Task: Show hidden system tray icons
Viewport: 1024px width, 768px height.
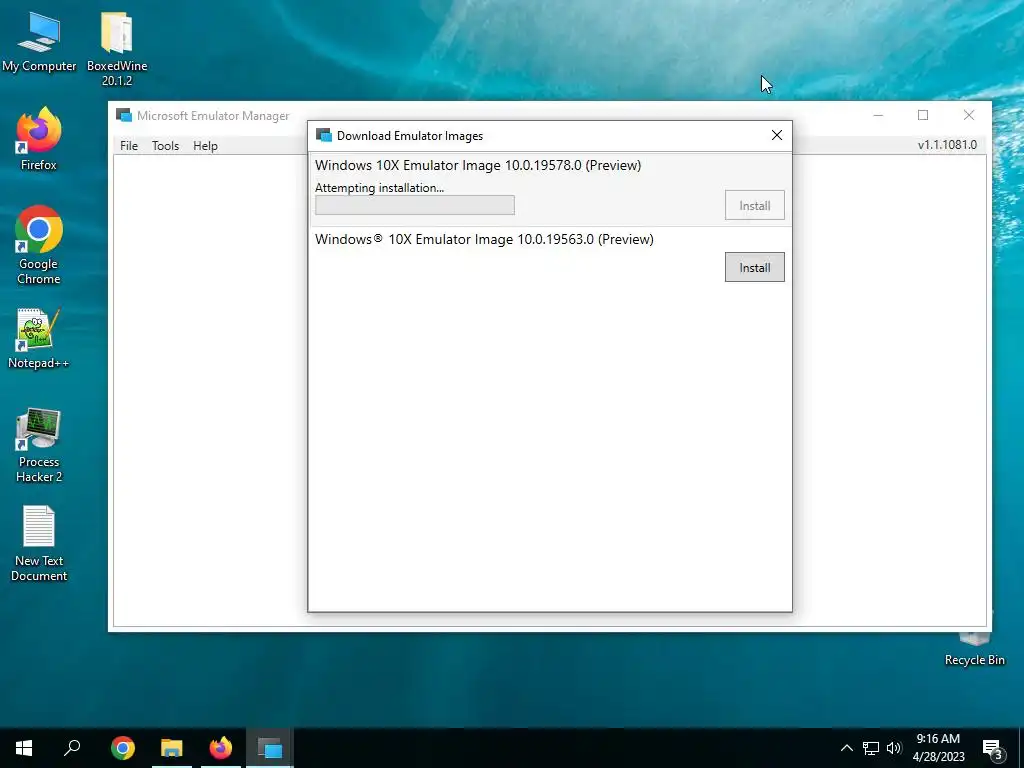Action: (x=846, y=748)
